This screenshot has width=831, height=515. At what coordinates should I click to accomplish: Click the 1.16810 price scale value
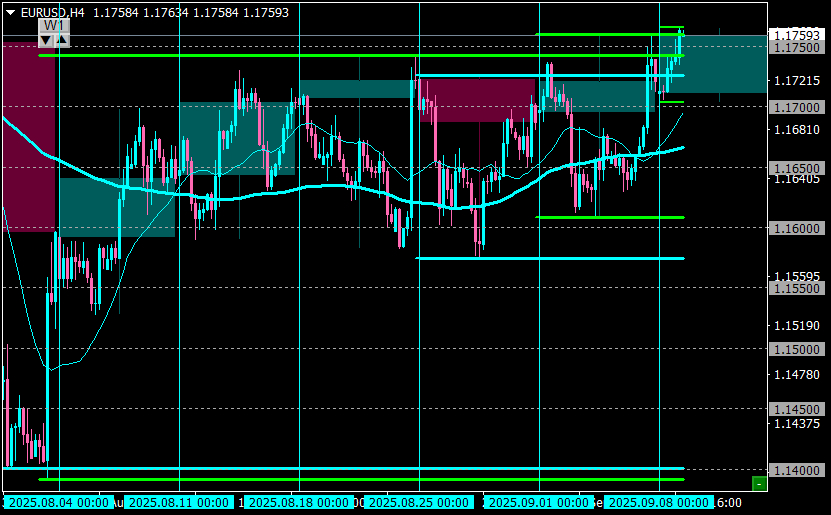797,129
